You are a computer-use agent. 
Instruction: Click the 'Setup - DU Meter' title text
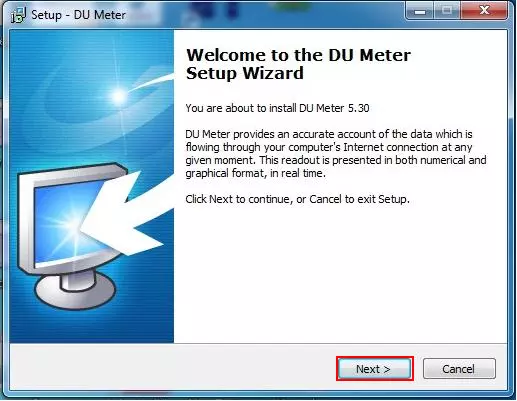(x=78, y=15)
